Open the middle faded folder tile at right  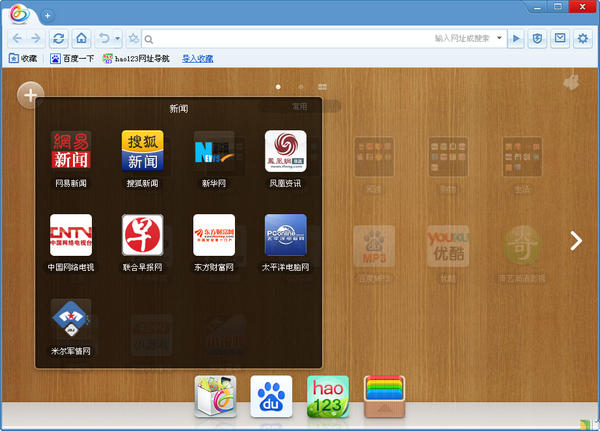448,157
